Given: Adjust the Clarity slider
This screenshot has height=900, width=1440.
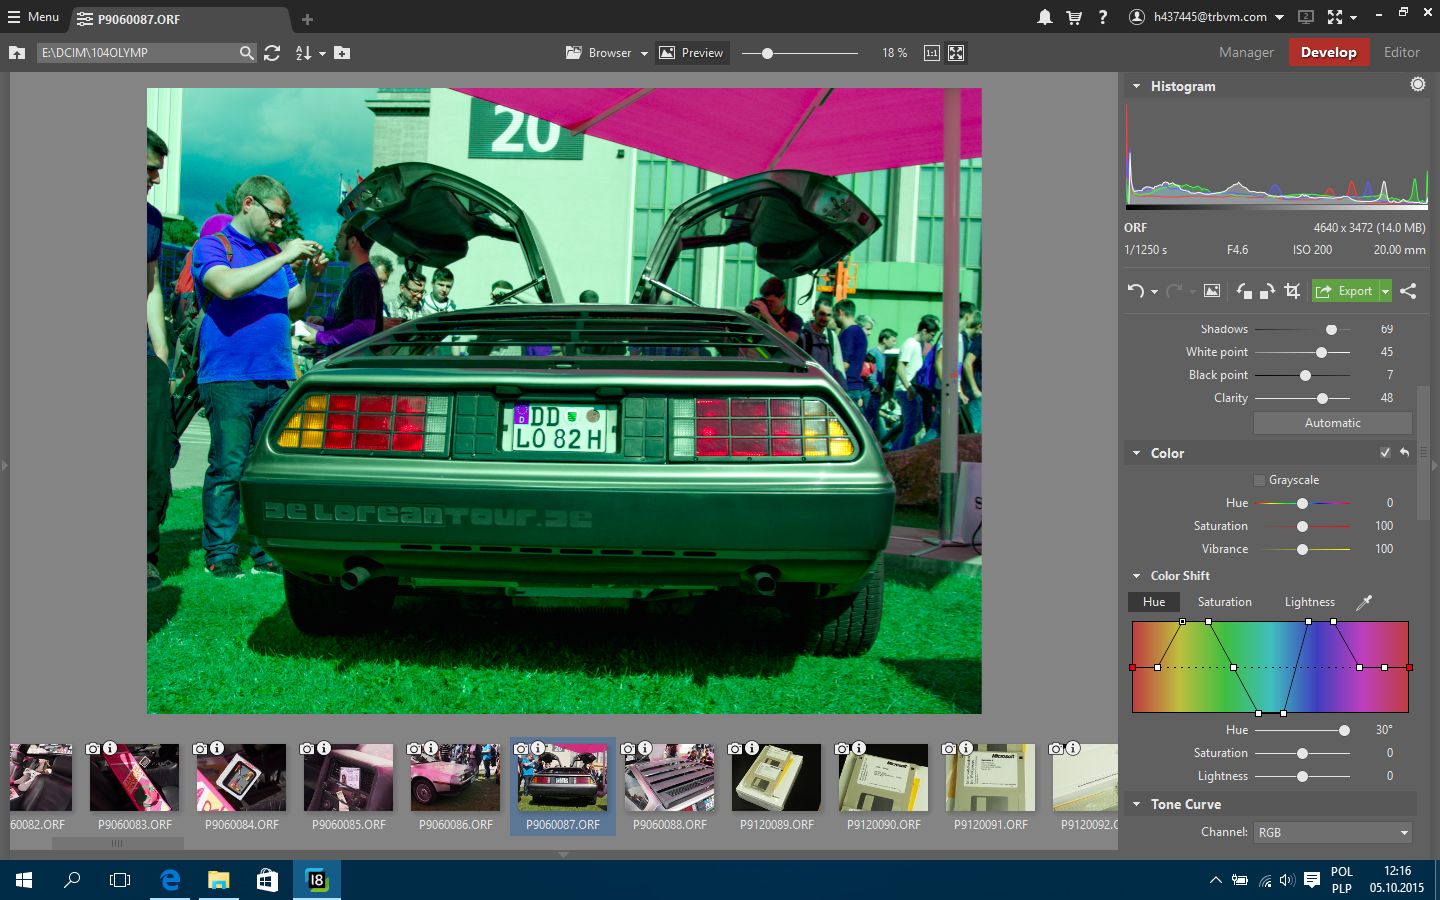Looking at the screenshot, I should coord(1322,398).
